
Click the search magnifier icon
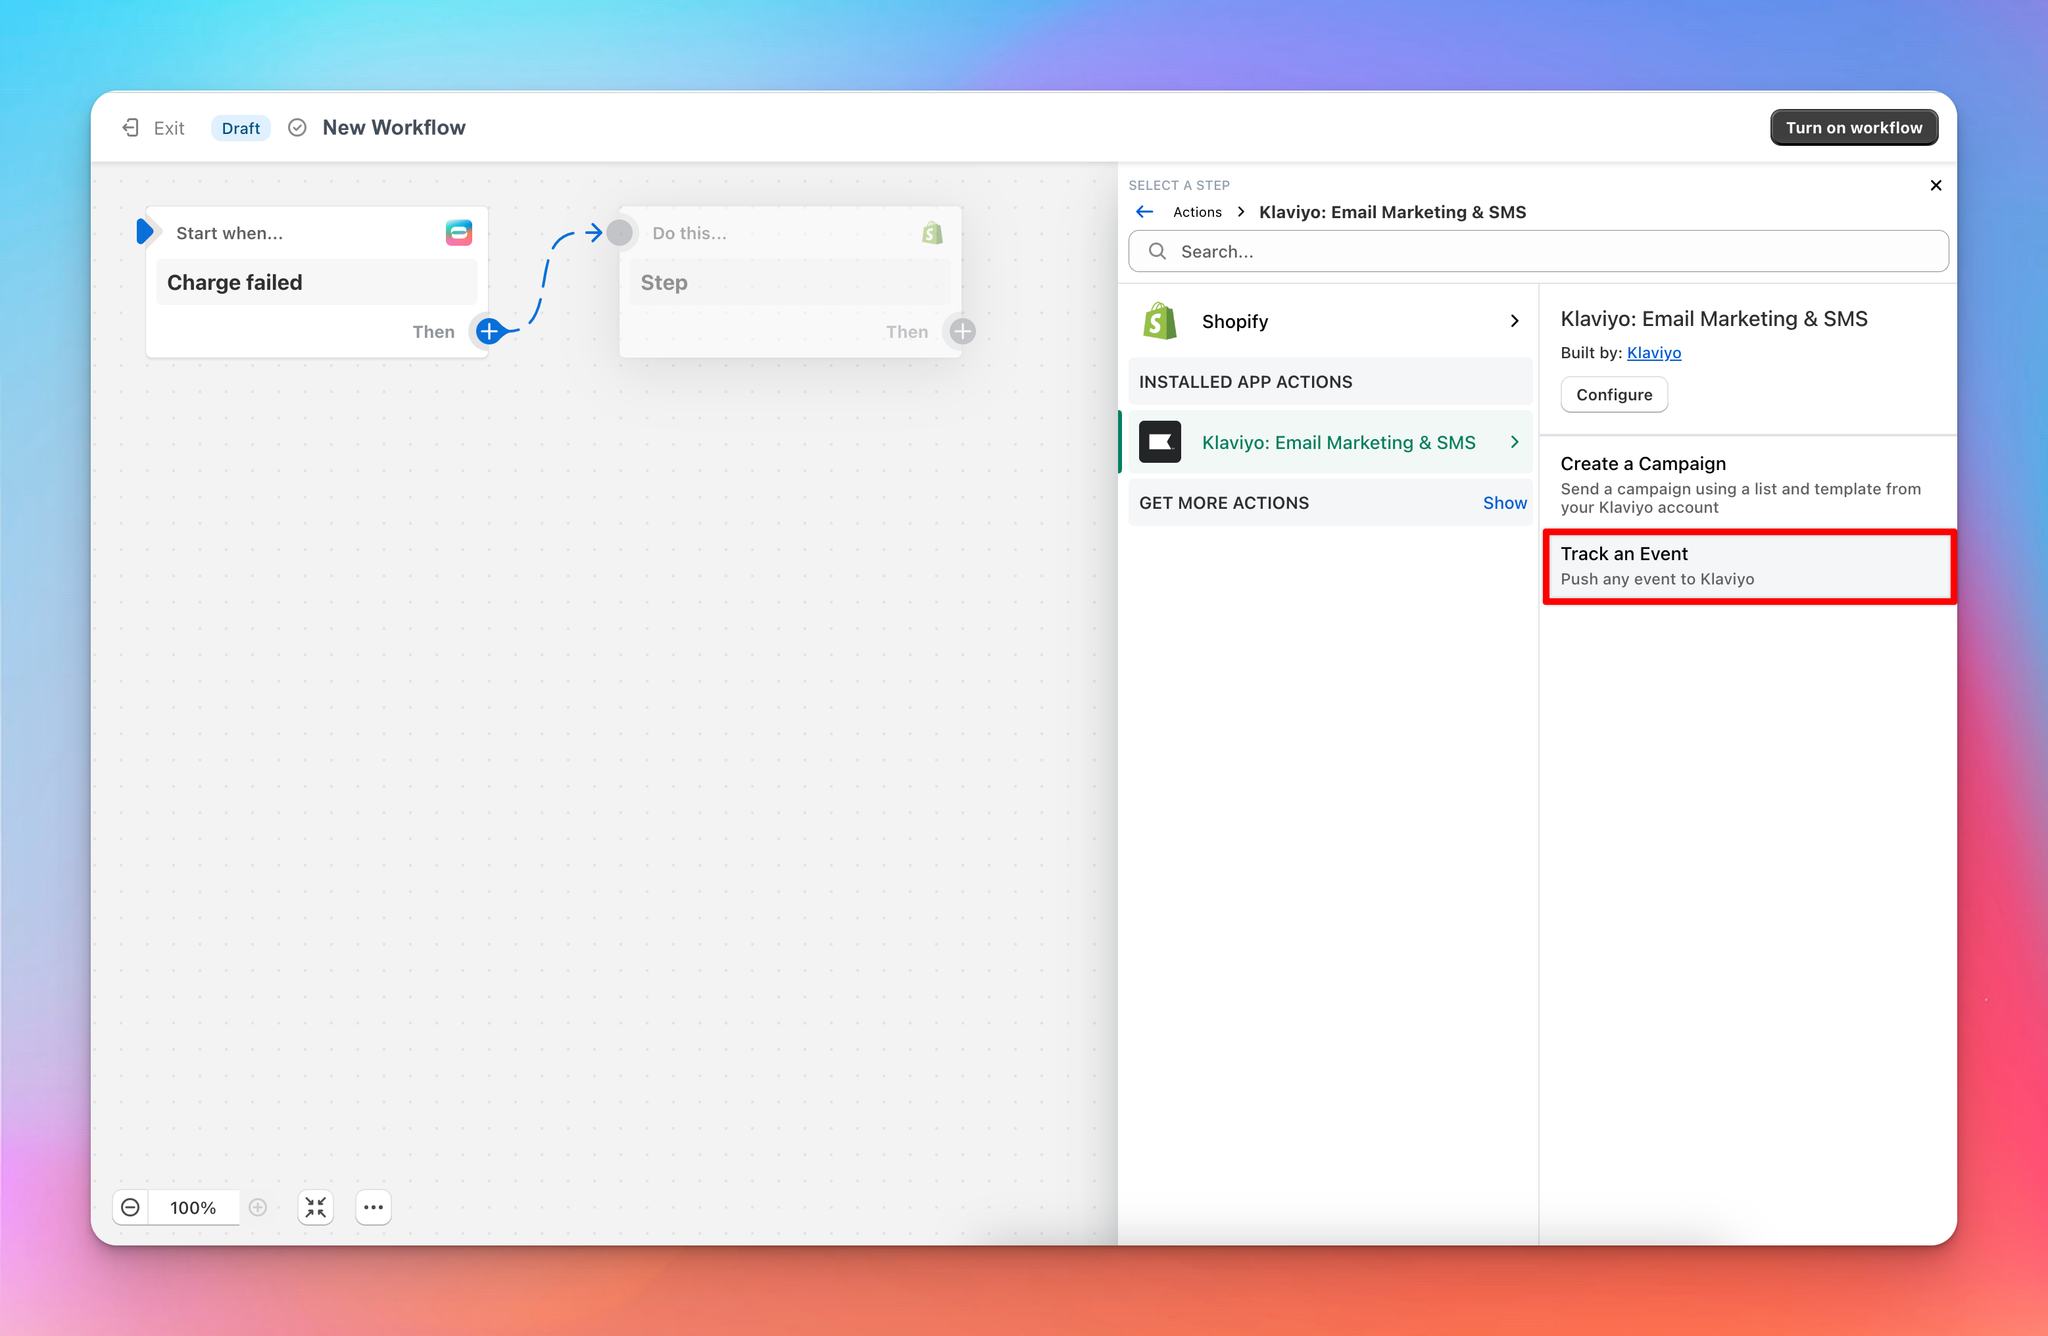click(x=1157, y=251)
